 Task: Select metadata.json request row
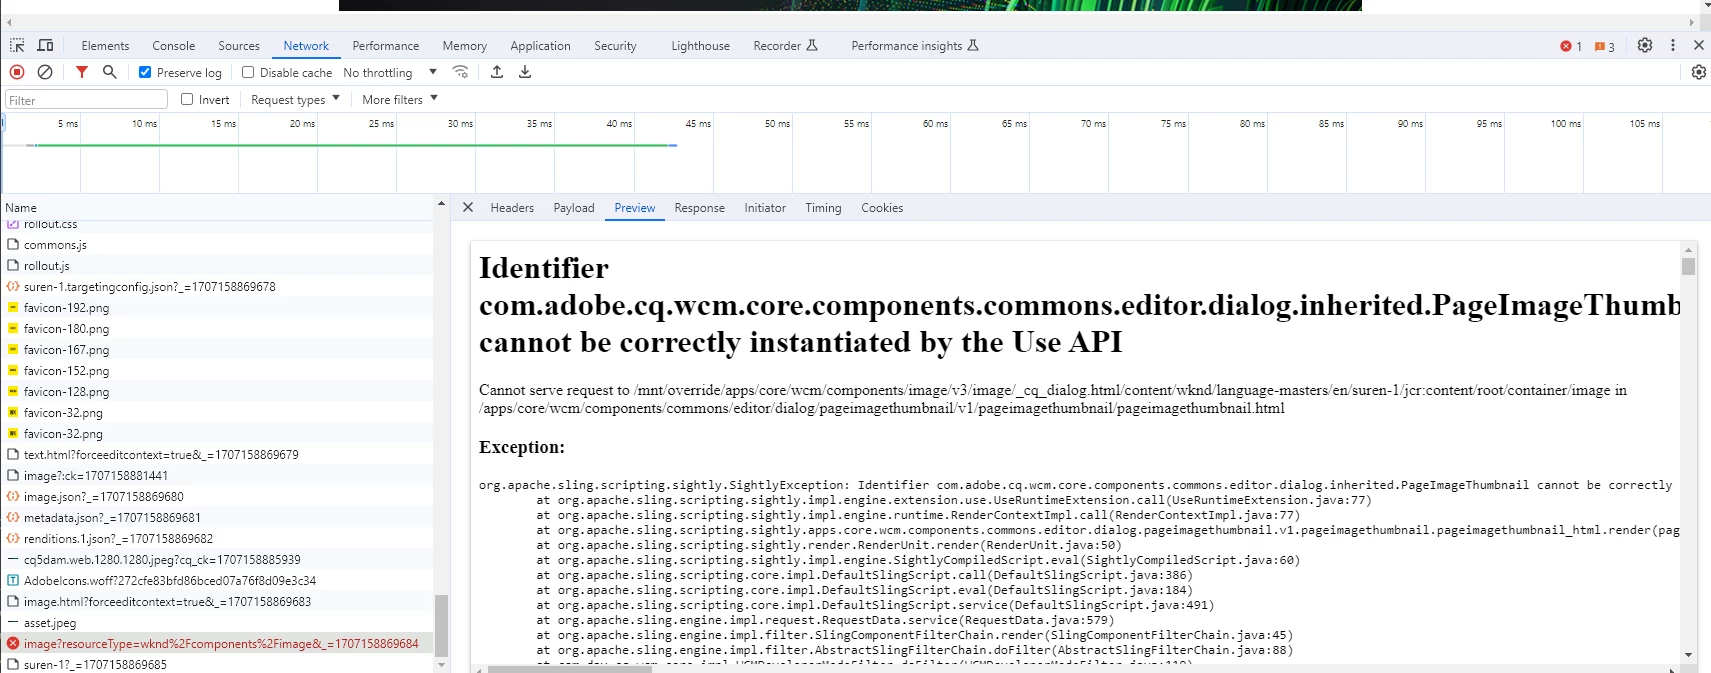[217, 518]
